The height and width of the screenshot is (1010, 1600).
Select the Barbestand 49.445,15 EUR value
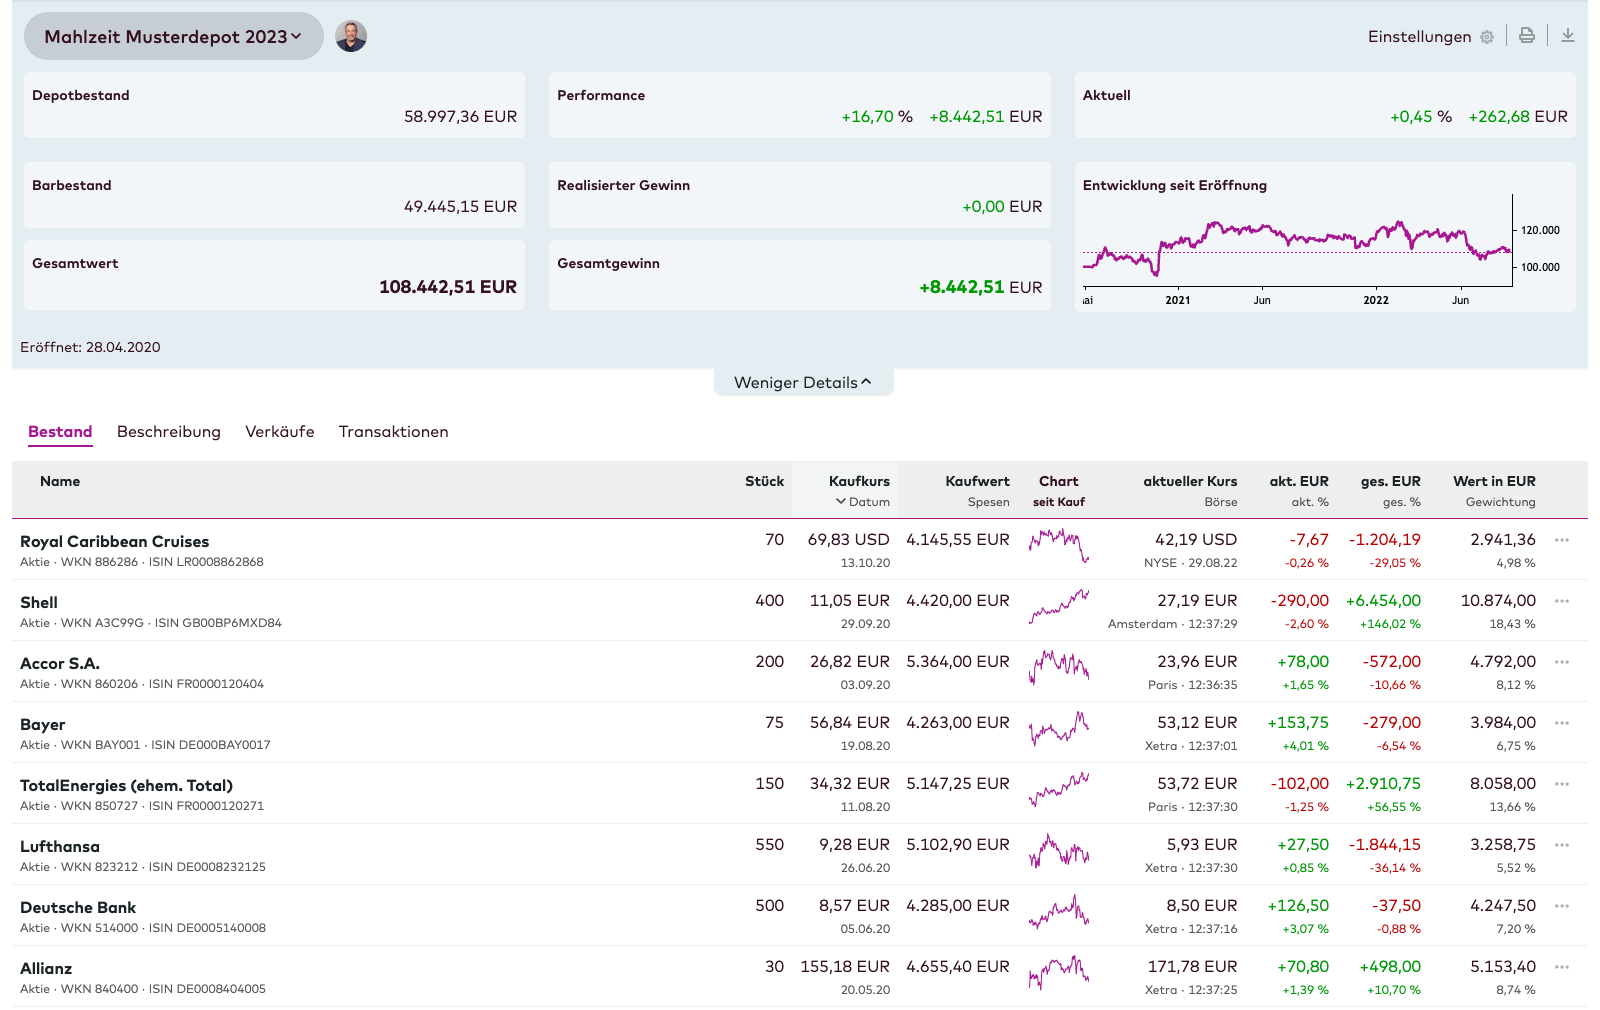click(460, 206)
